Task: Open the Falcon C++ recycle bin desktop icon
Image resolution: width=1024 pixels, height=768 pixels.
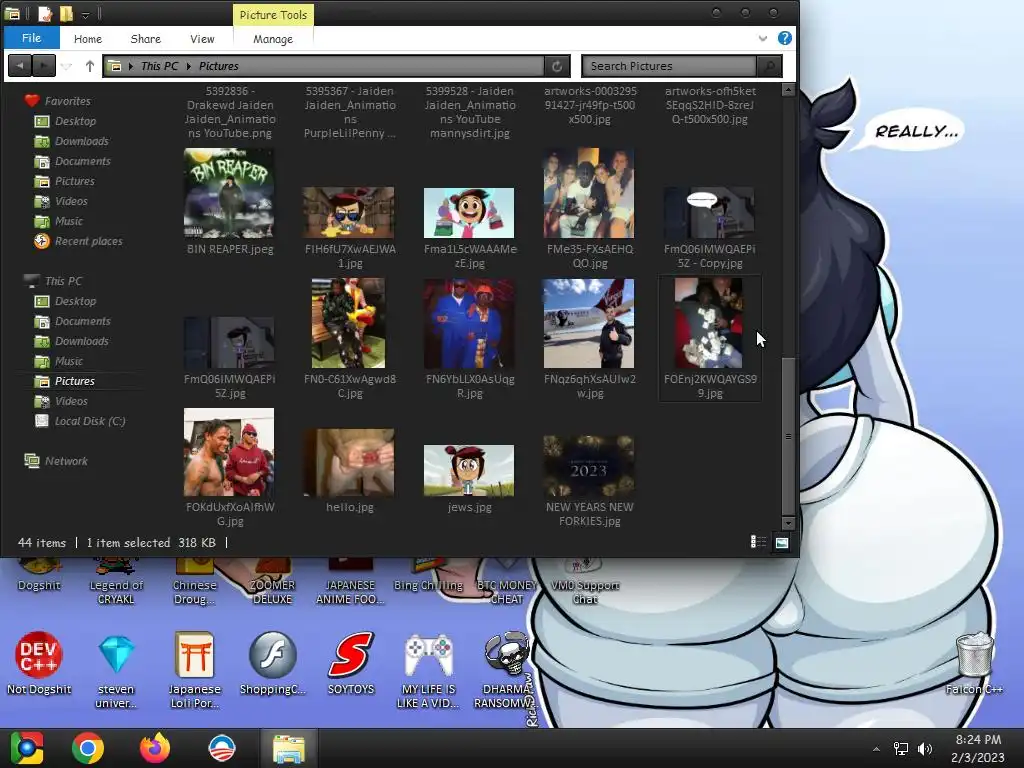Action: point(974,664)
